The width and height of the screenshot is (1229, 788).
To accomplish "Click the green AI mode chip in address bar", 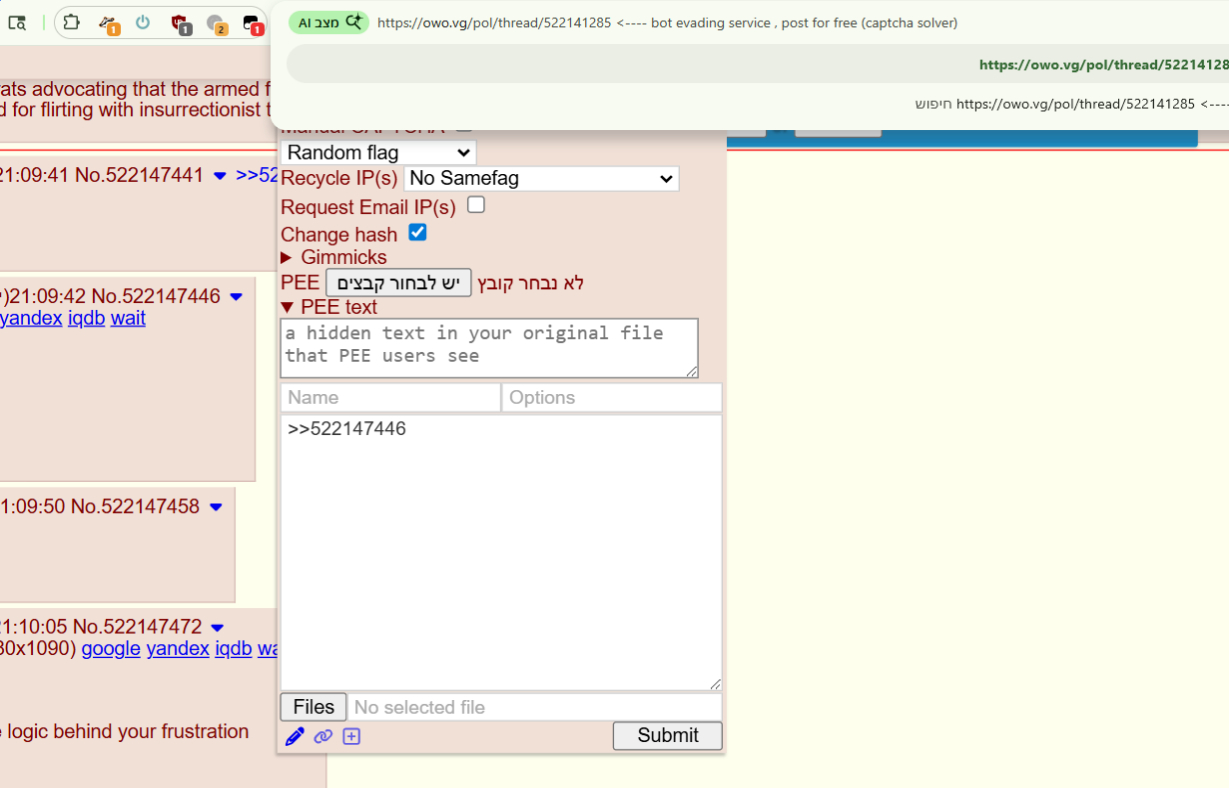I will click(x=328, y=22).
